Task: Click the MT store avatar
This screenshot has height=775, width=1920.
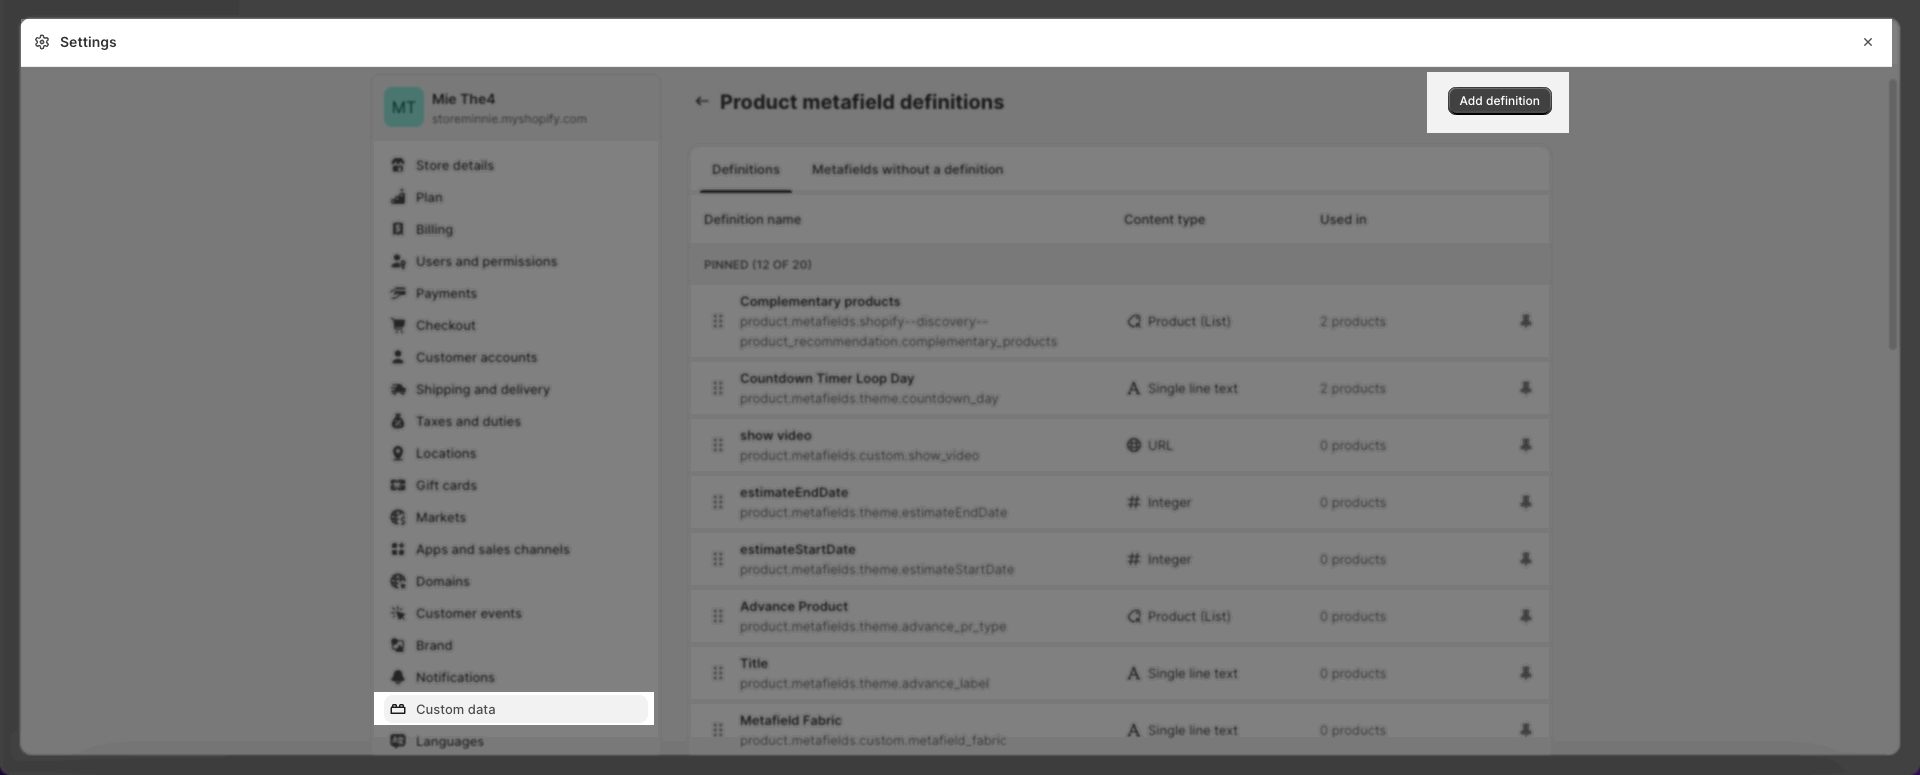Action: (x=404, y=108)
